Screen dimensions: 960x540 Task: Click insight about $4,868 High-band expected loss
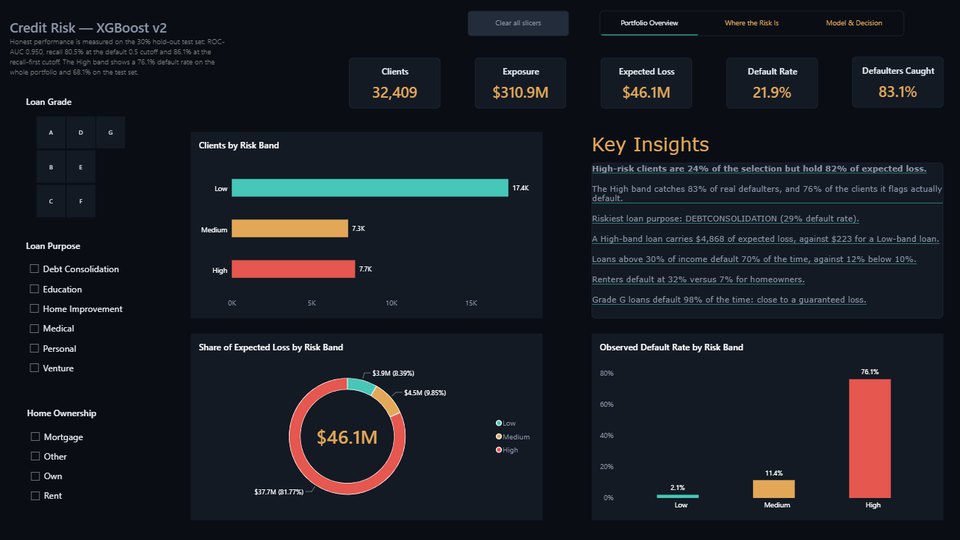tap(765, 239)
